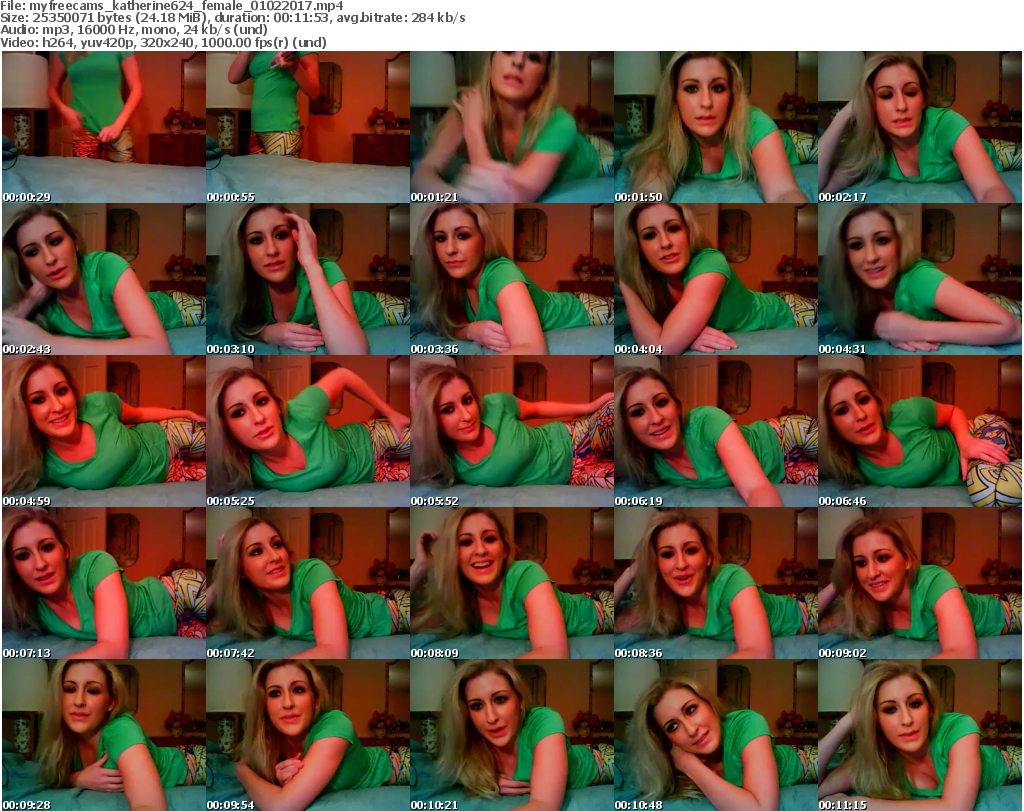This screenshot has height=811, width=1024.
Task: Click the 'File:' name line in the header
Action: click(172, 6)
